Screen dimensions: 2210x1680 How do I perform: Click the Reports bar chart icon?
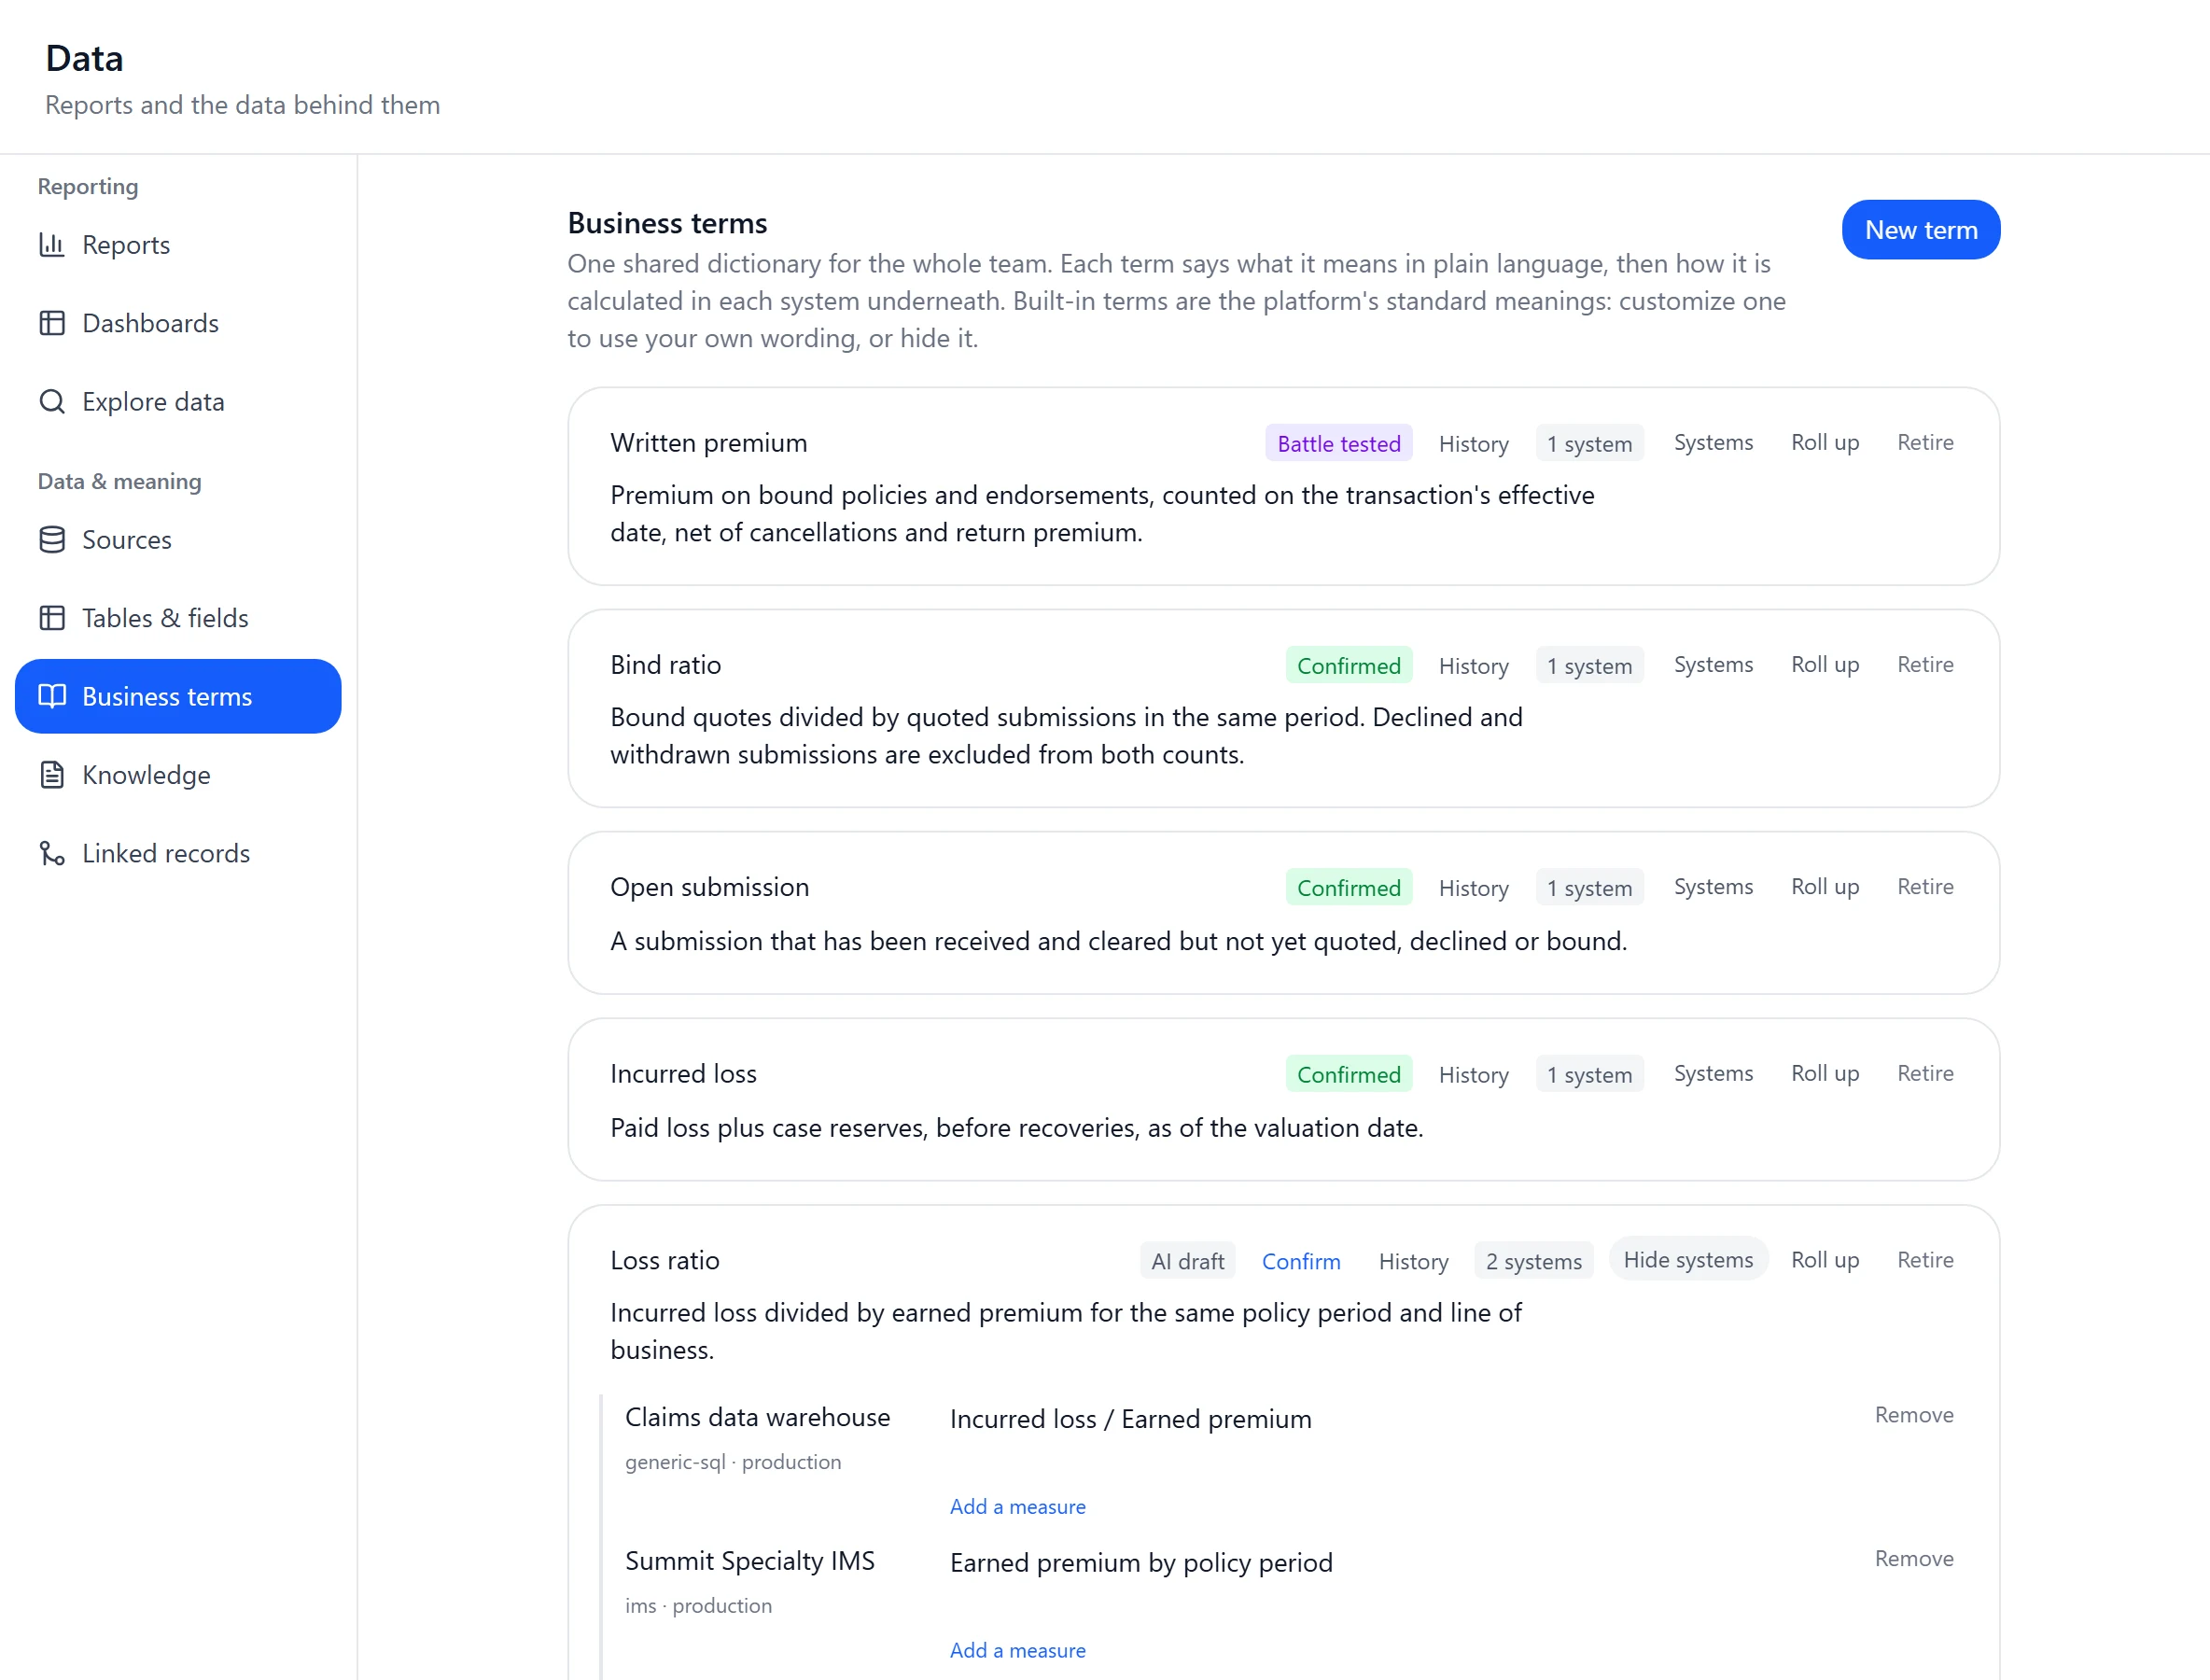pos(52,245)
